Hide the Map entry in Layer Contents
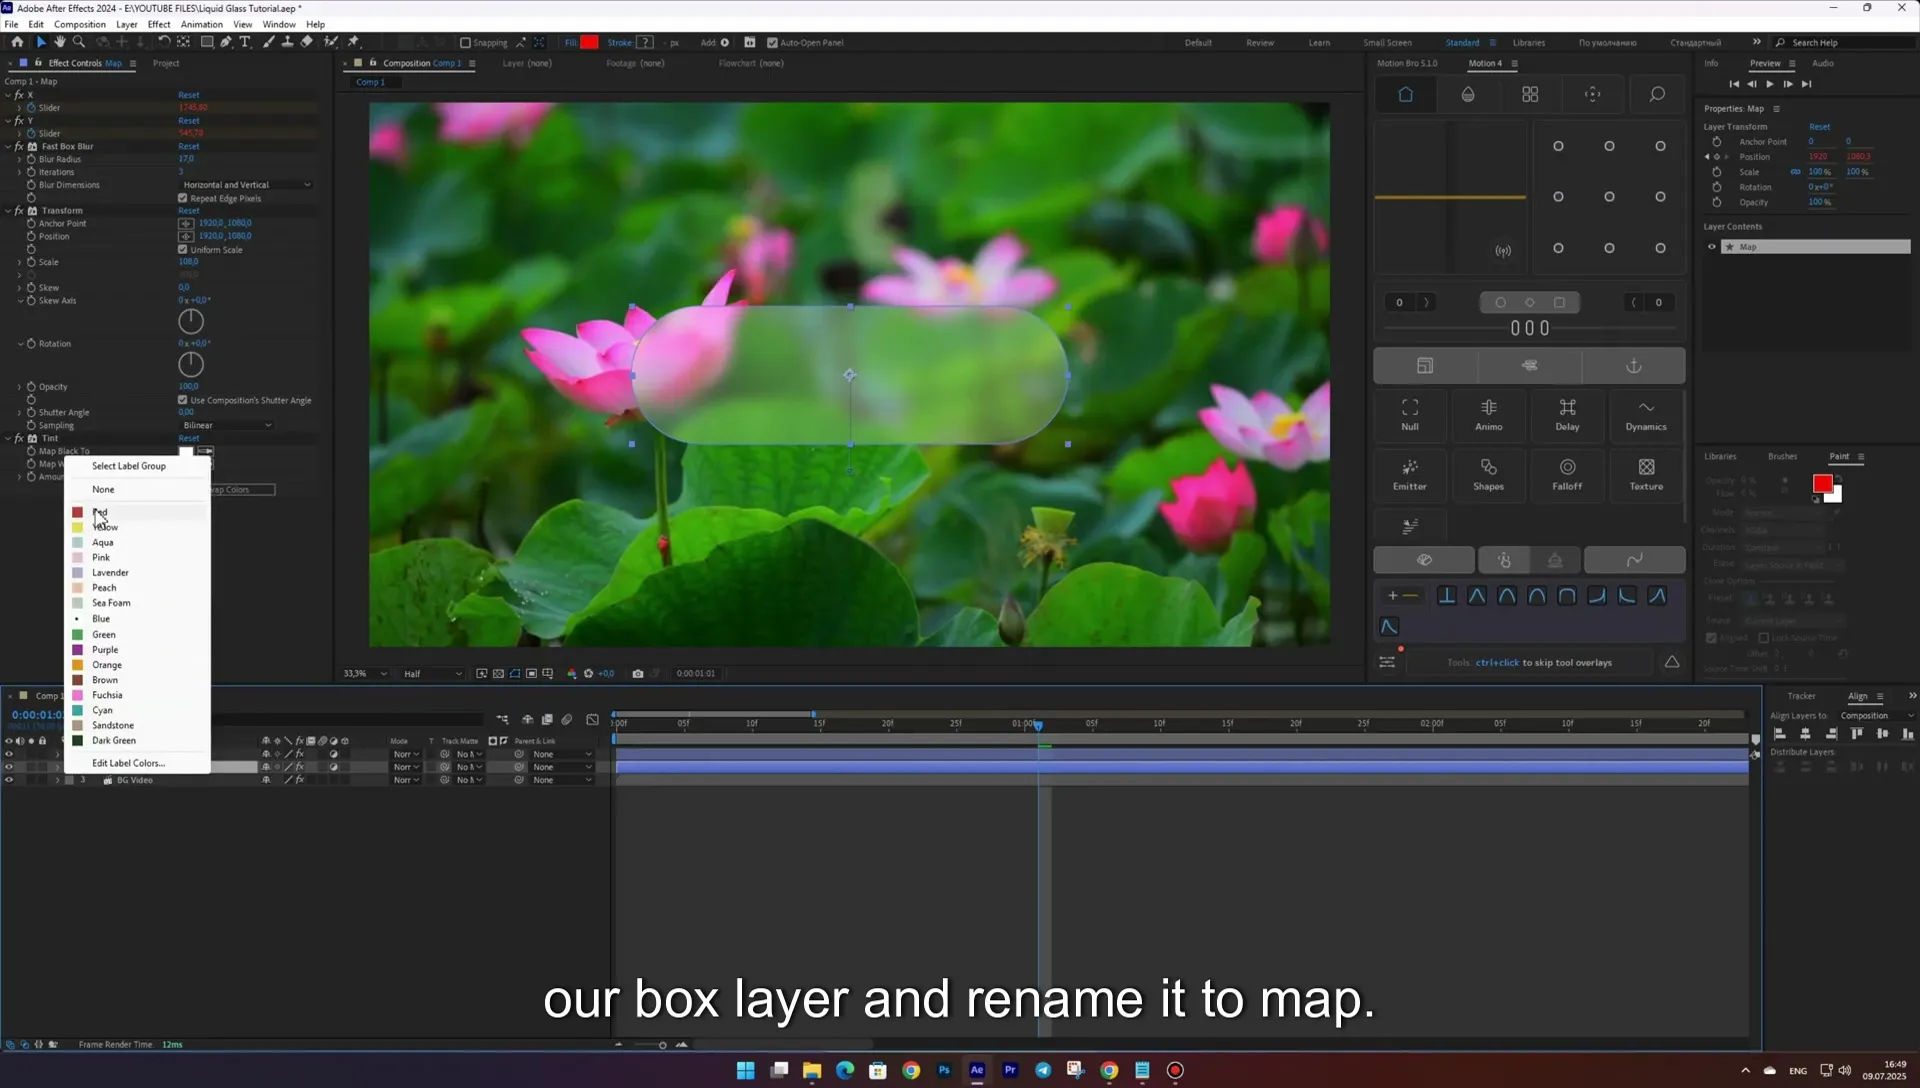The image size is (1920, 1088). click(1711, 247)
